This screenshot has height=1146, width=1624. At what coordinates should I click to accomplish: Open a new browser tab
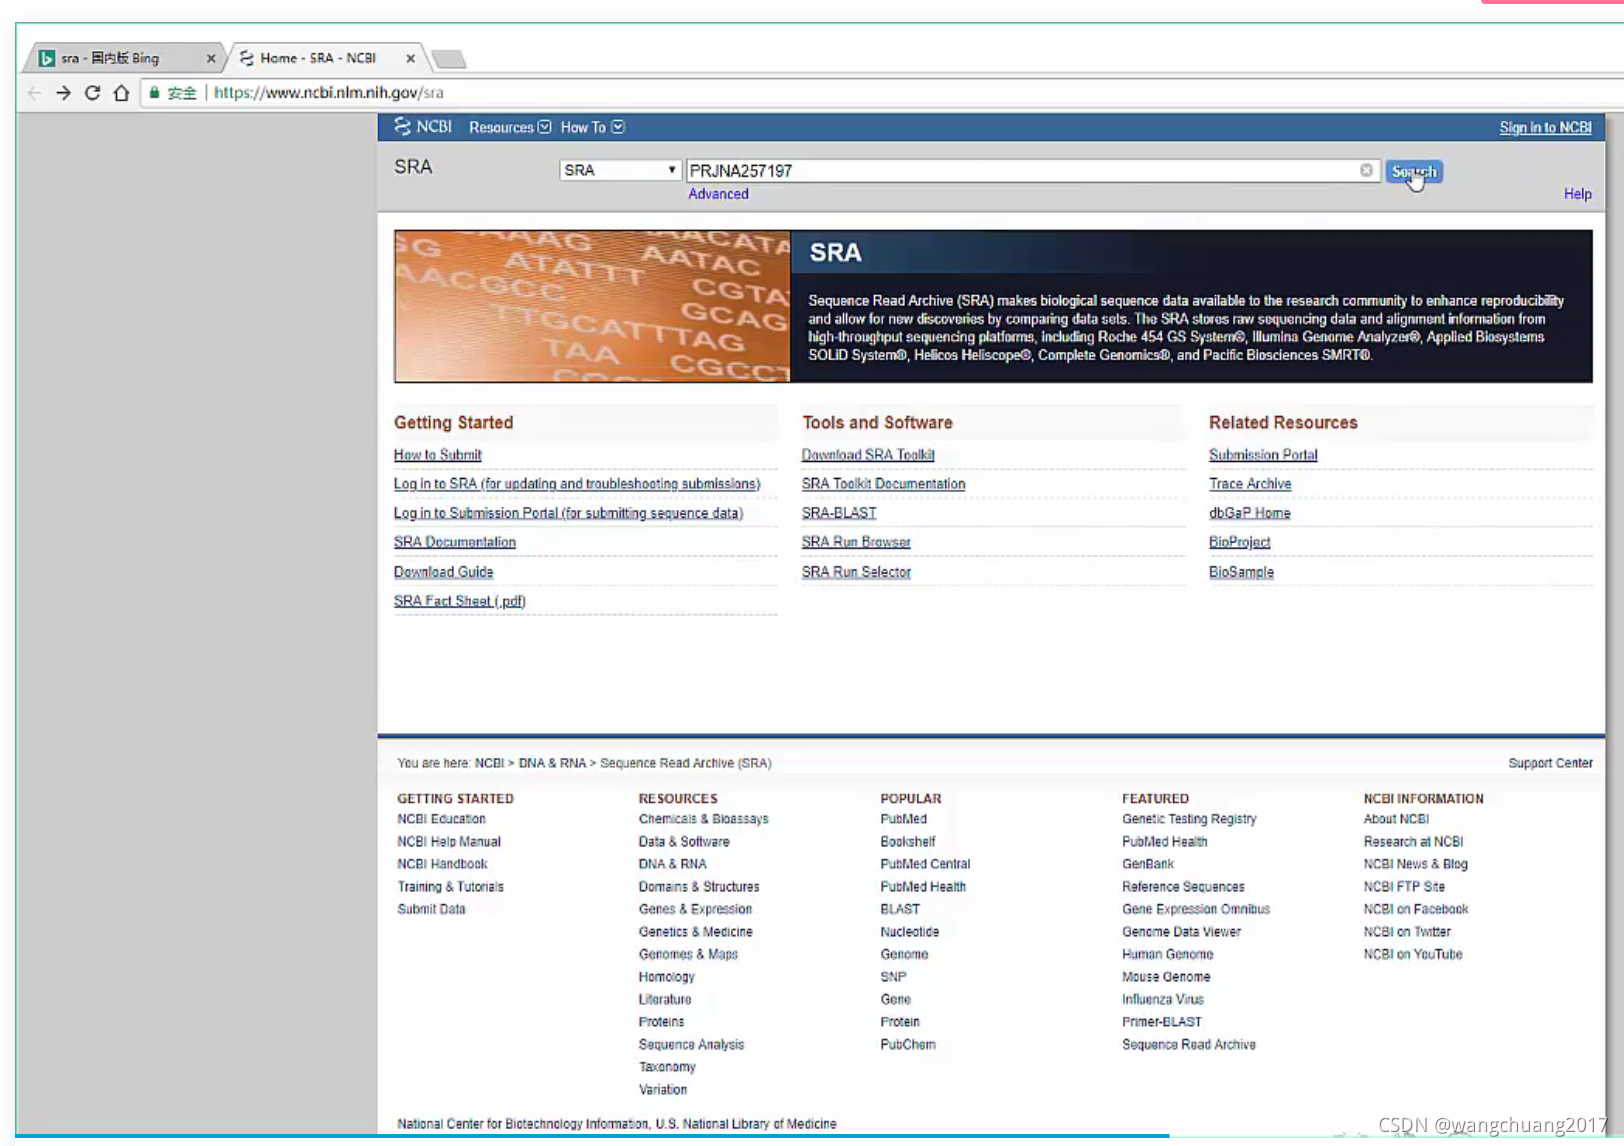pyautogui.click(x=448, y=59)
